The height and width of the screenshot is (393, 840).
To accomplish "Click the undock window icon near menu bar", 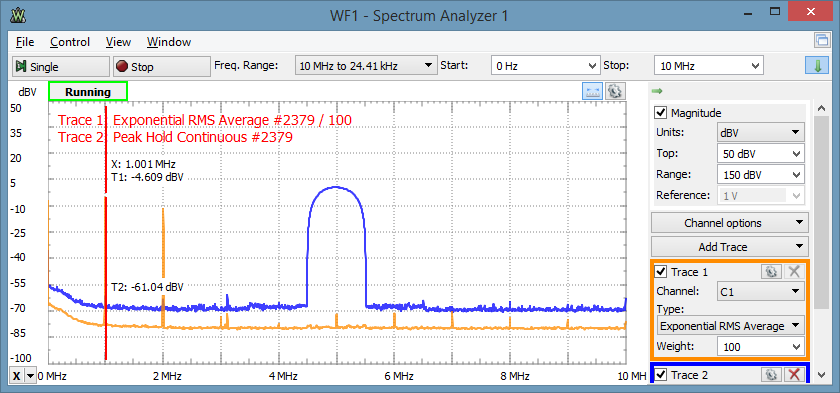I will (x=821, y=40).
